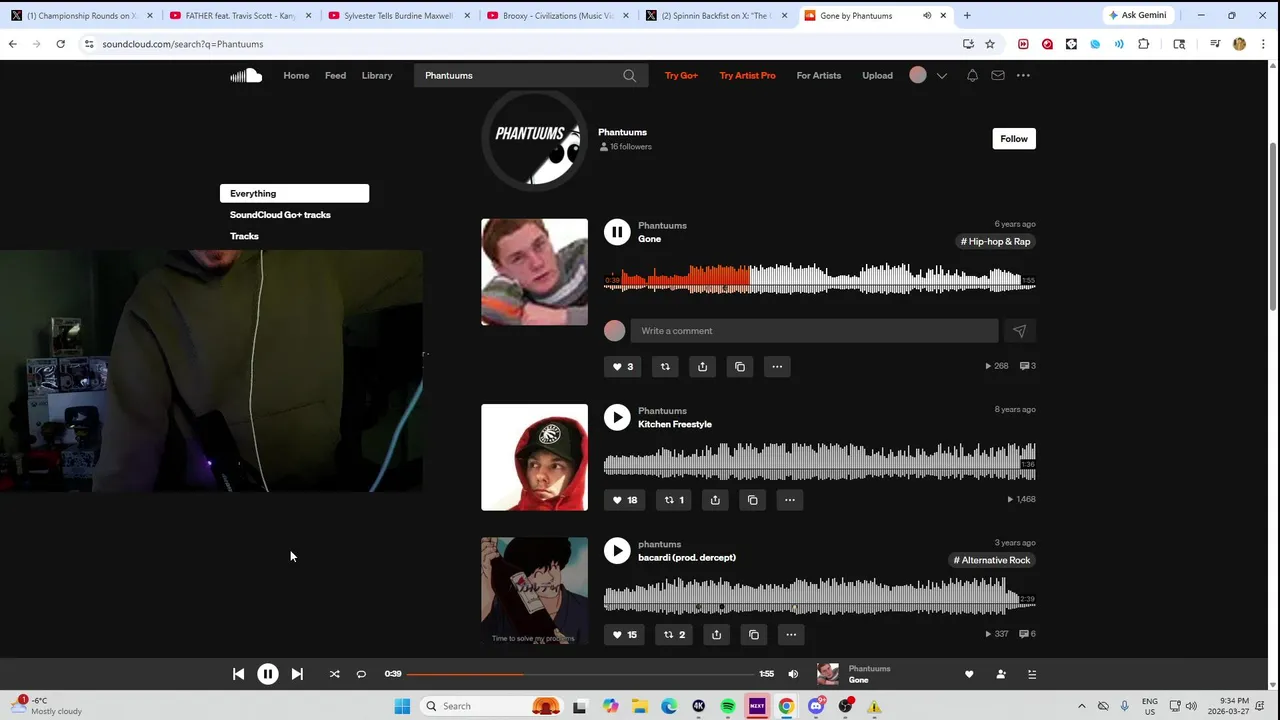
Task: Open the header more options dots
Action: coord(1023,75)
